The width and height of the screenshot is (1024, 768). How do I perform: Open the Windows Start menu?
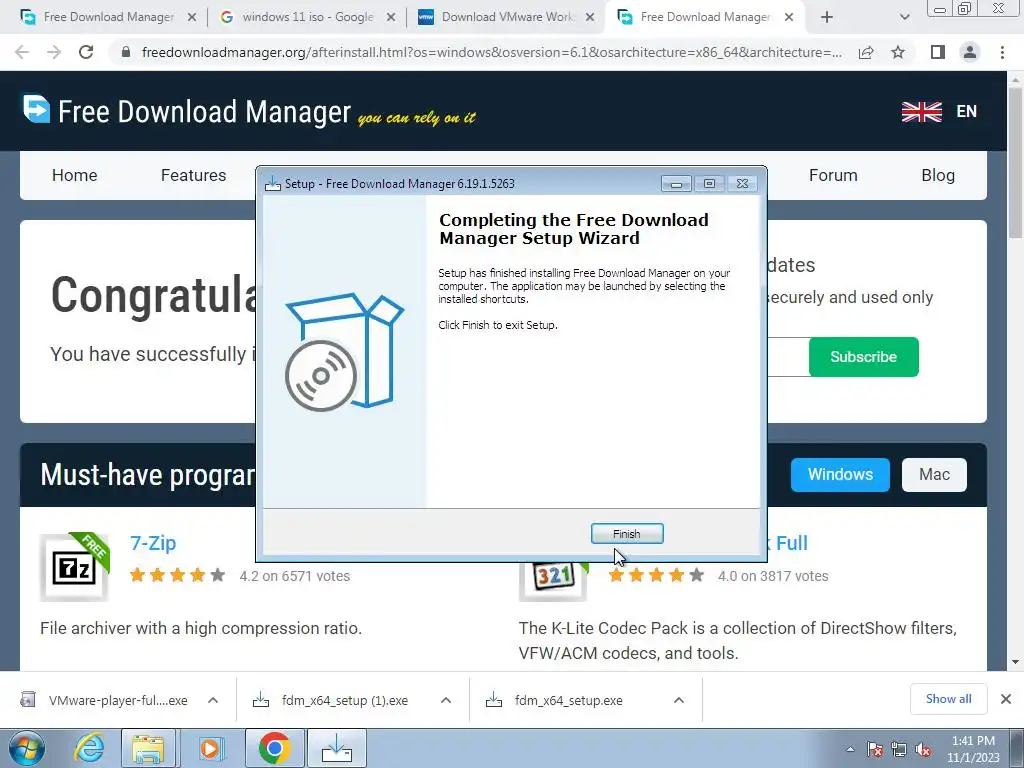[27, 748]
